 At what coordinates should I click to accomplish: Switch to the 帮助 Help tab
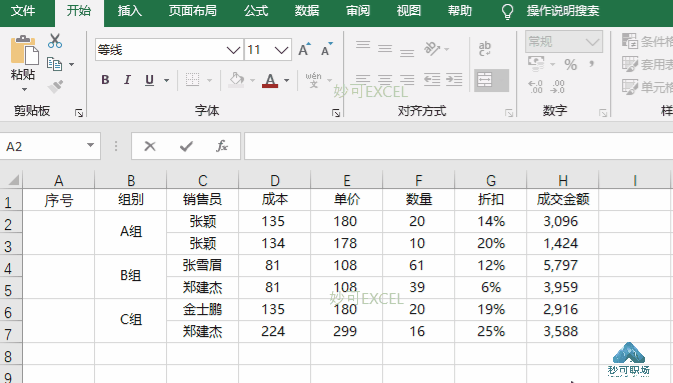pos(460,11)
